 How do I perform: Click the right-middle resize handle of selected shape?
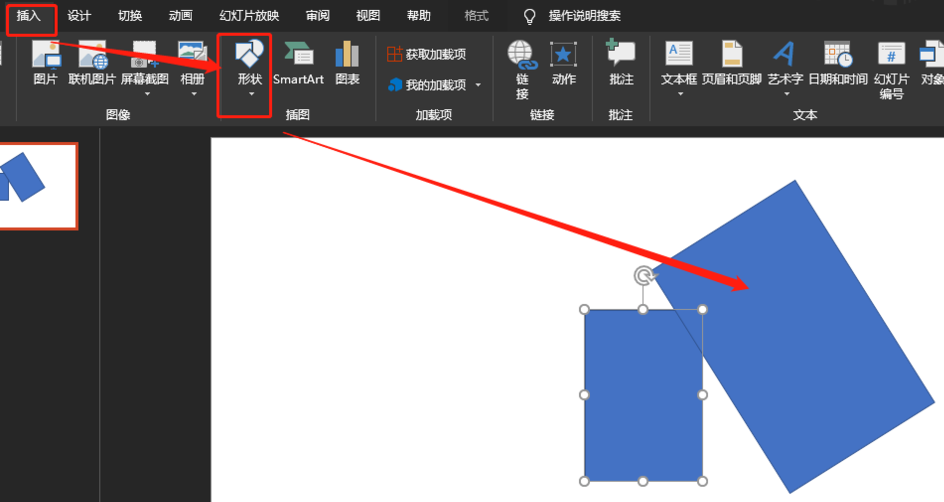point(703,395)
